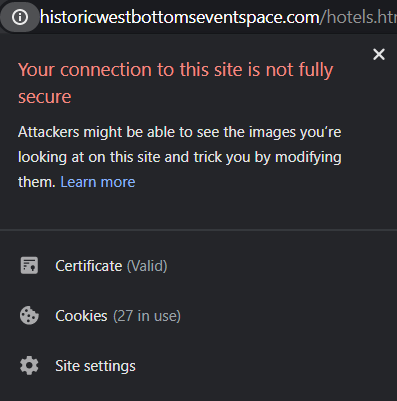Open the Learn more link

pos(98,182)
